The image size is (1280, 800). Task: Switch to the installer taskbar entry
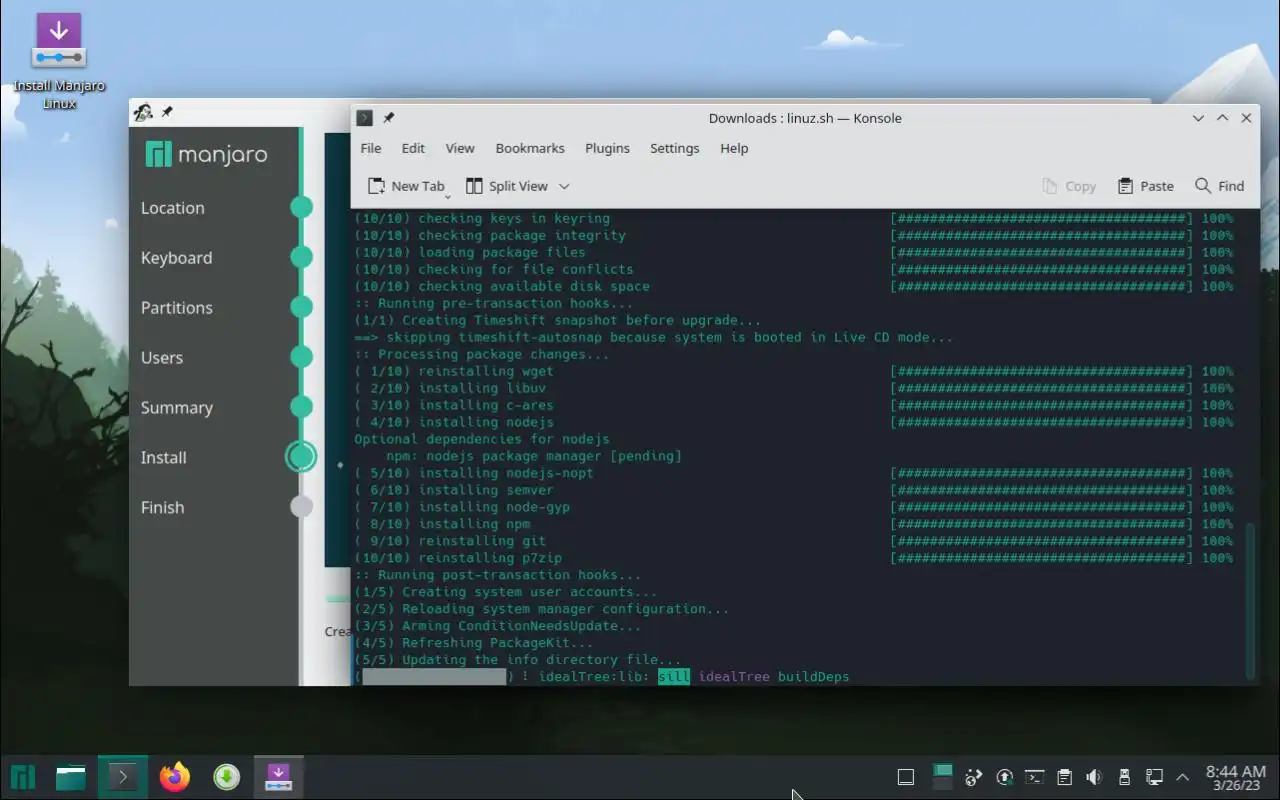[x=278, y=777]
